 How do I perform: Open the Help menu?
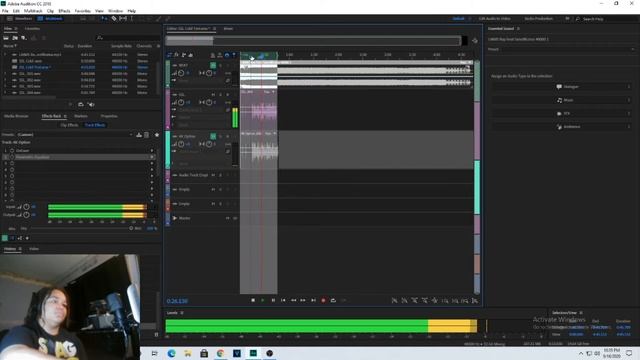click(131, 11)
